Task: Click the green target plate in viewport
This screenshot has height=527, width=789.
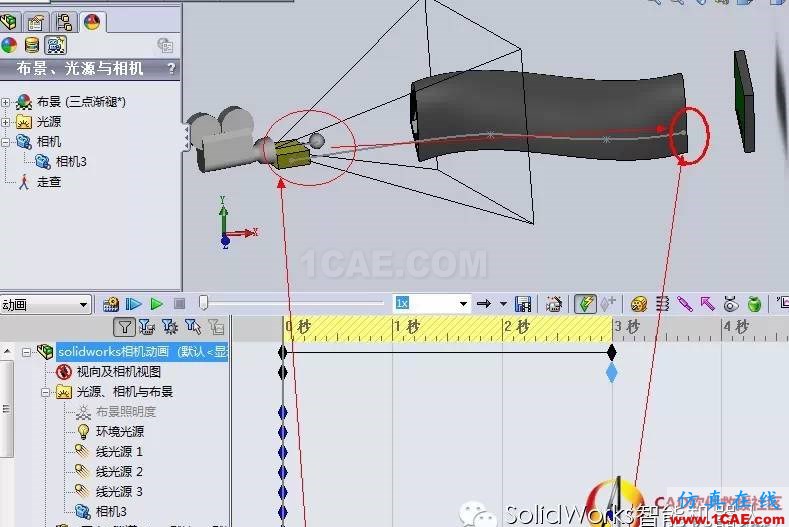Action: click(x=744, y=102)
